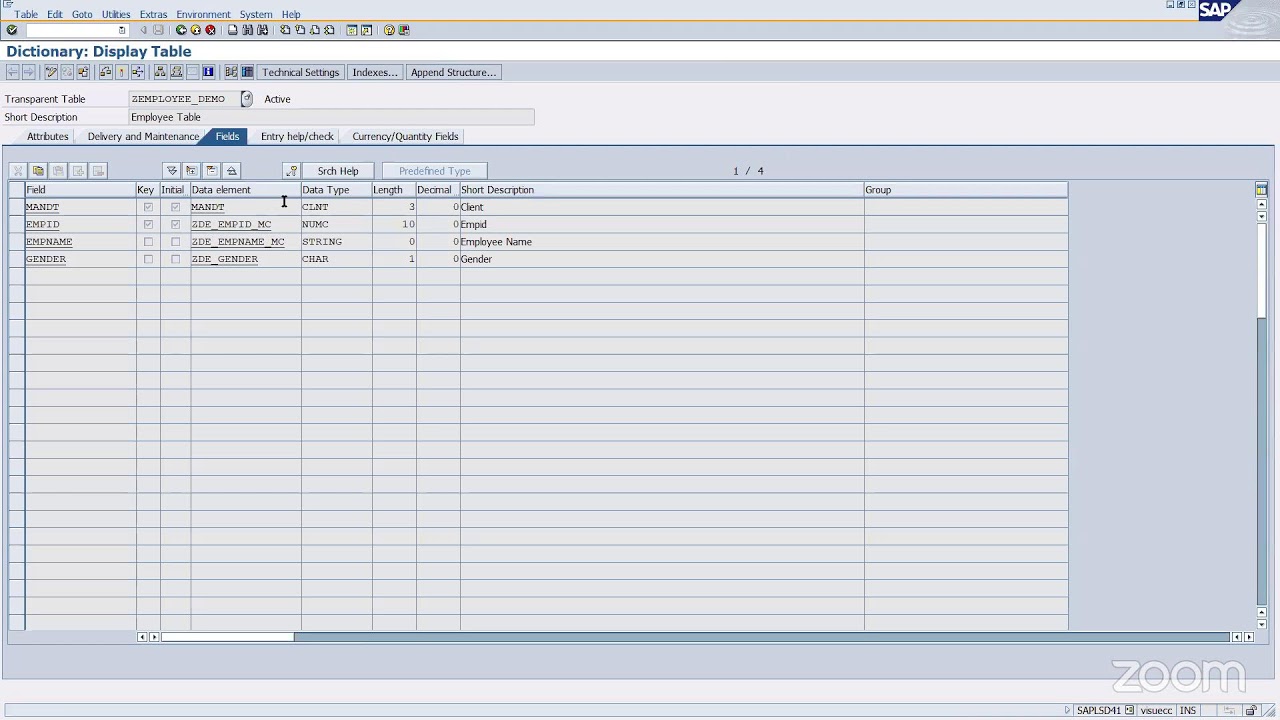Go to first page icon
Image resolution: width=1280 pixels, height=720 pixels.
pos(285,30)
